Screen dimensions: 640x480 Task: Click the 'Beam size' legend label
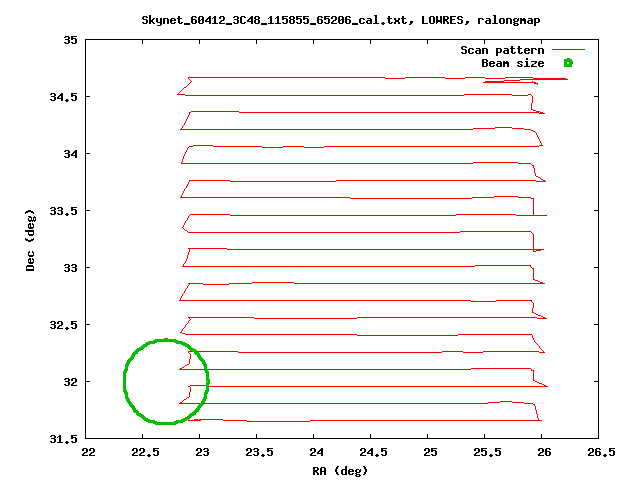513,63
